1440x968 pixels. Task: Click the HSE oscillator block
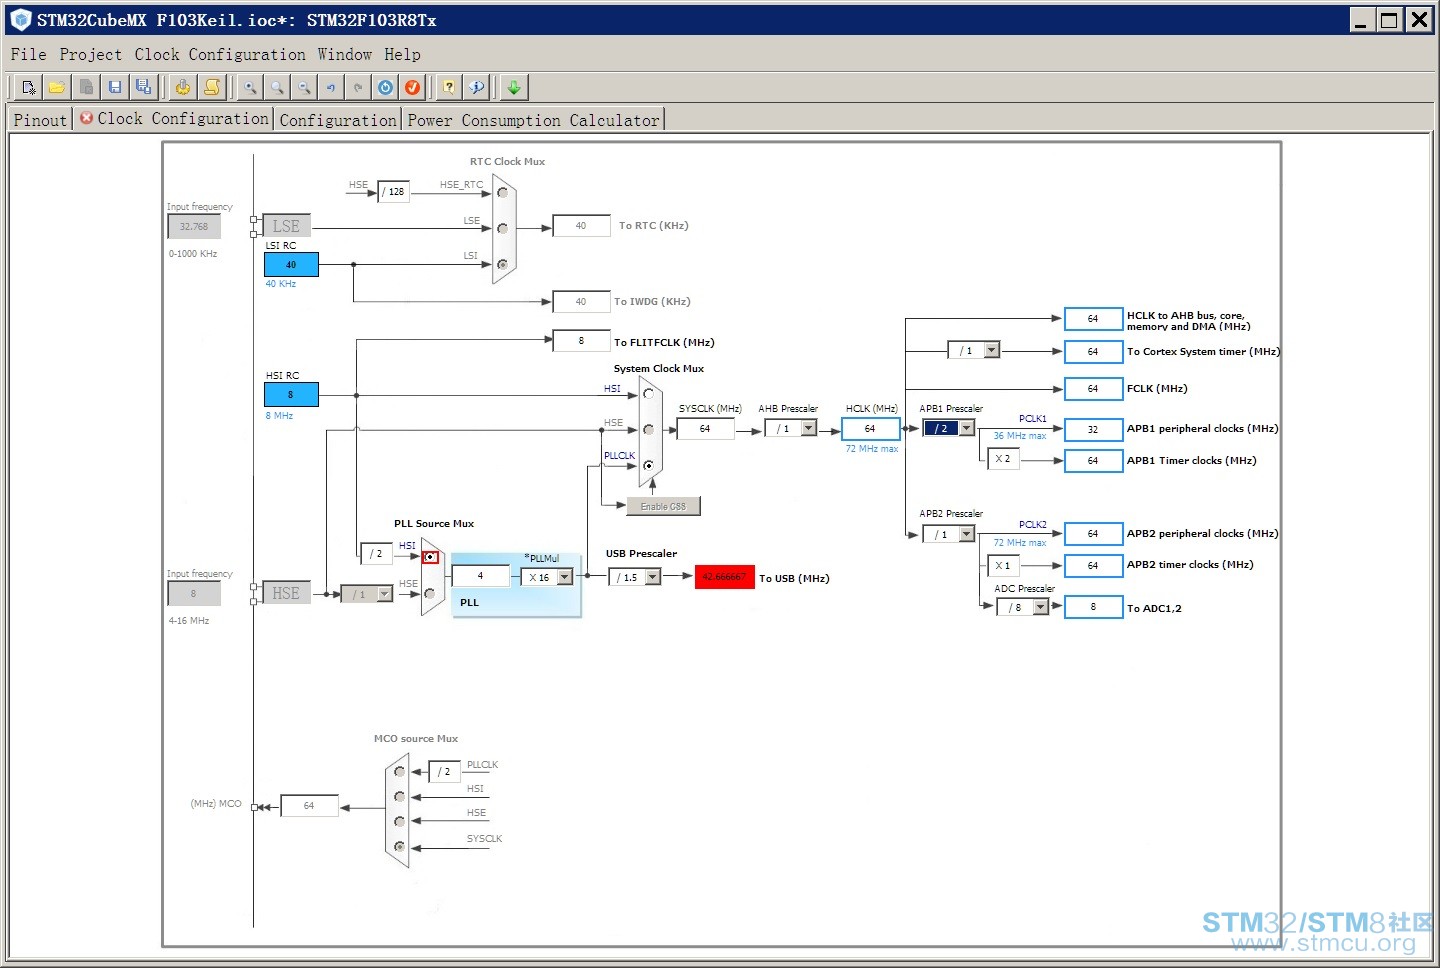[x=286, y=593]
